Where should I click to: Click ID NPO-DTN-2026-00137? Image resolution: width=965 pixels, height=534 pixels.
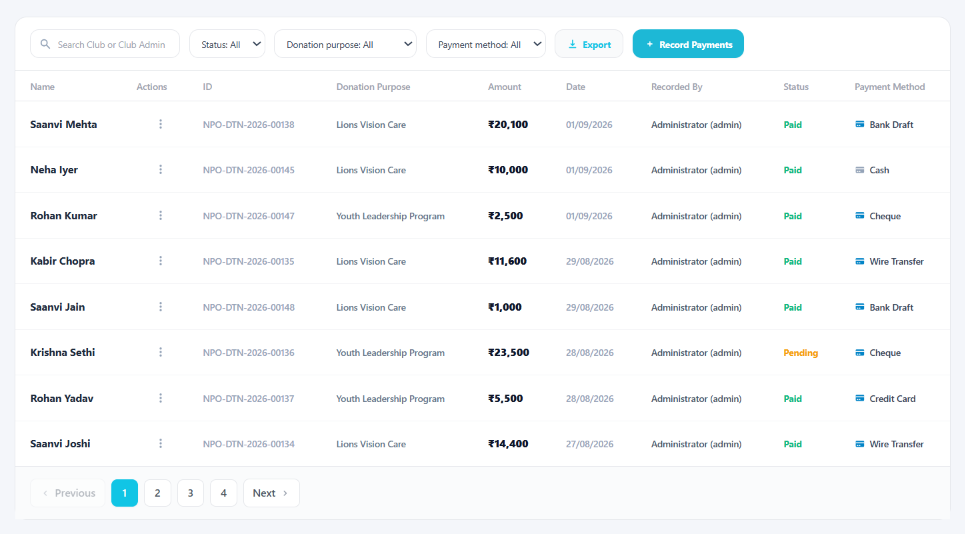(249, 399)
